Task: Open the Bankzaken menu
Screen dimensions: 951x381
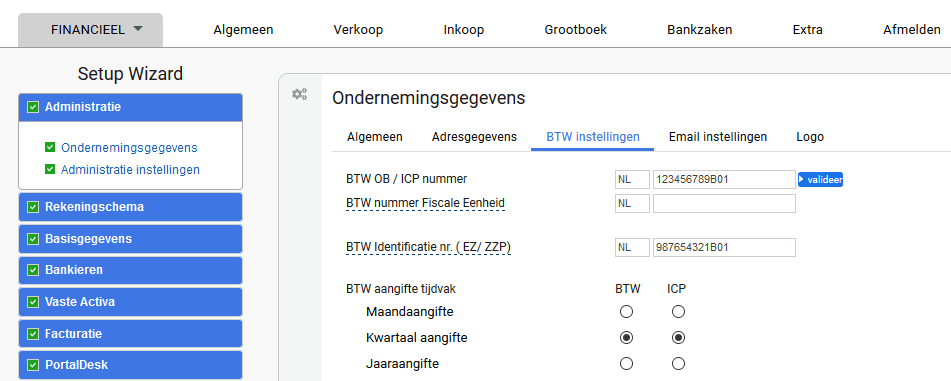Action: pyautogui.click(x=699, y=30)
